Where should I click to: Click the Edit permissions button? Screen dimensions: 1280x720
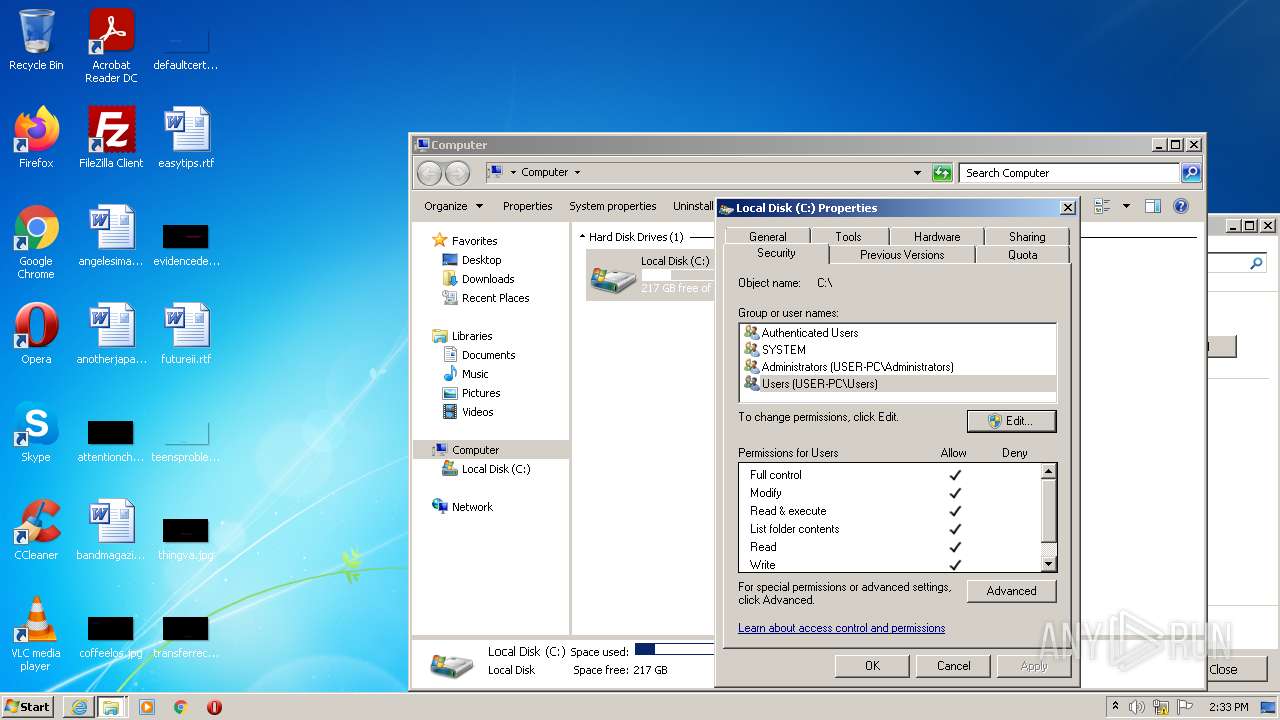coord(1011,421)
